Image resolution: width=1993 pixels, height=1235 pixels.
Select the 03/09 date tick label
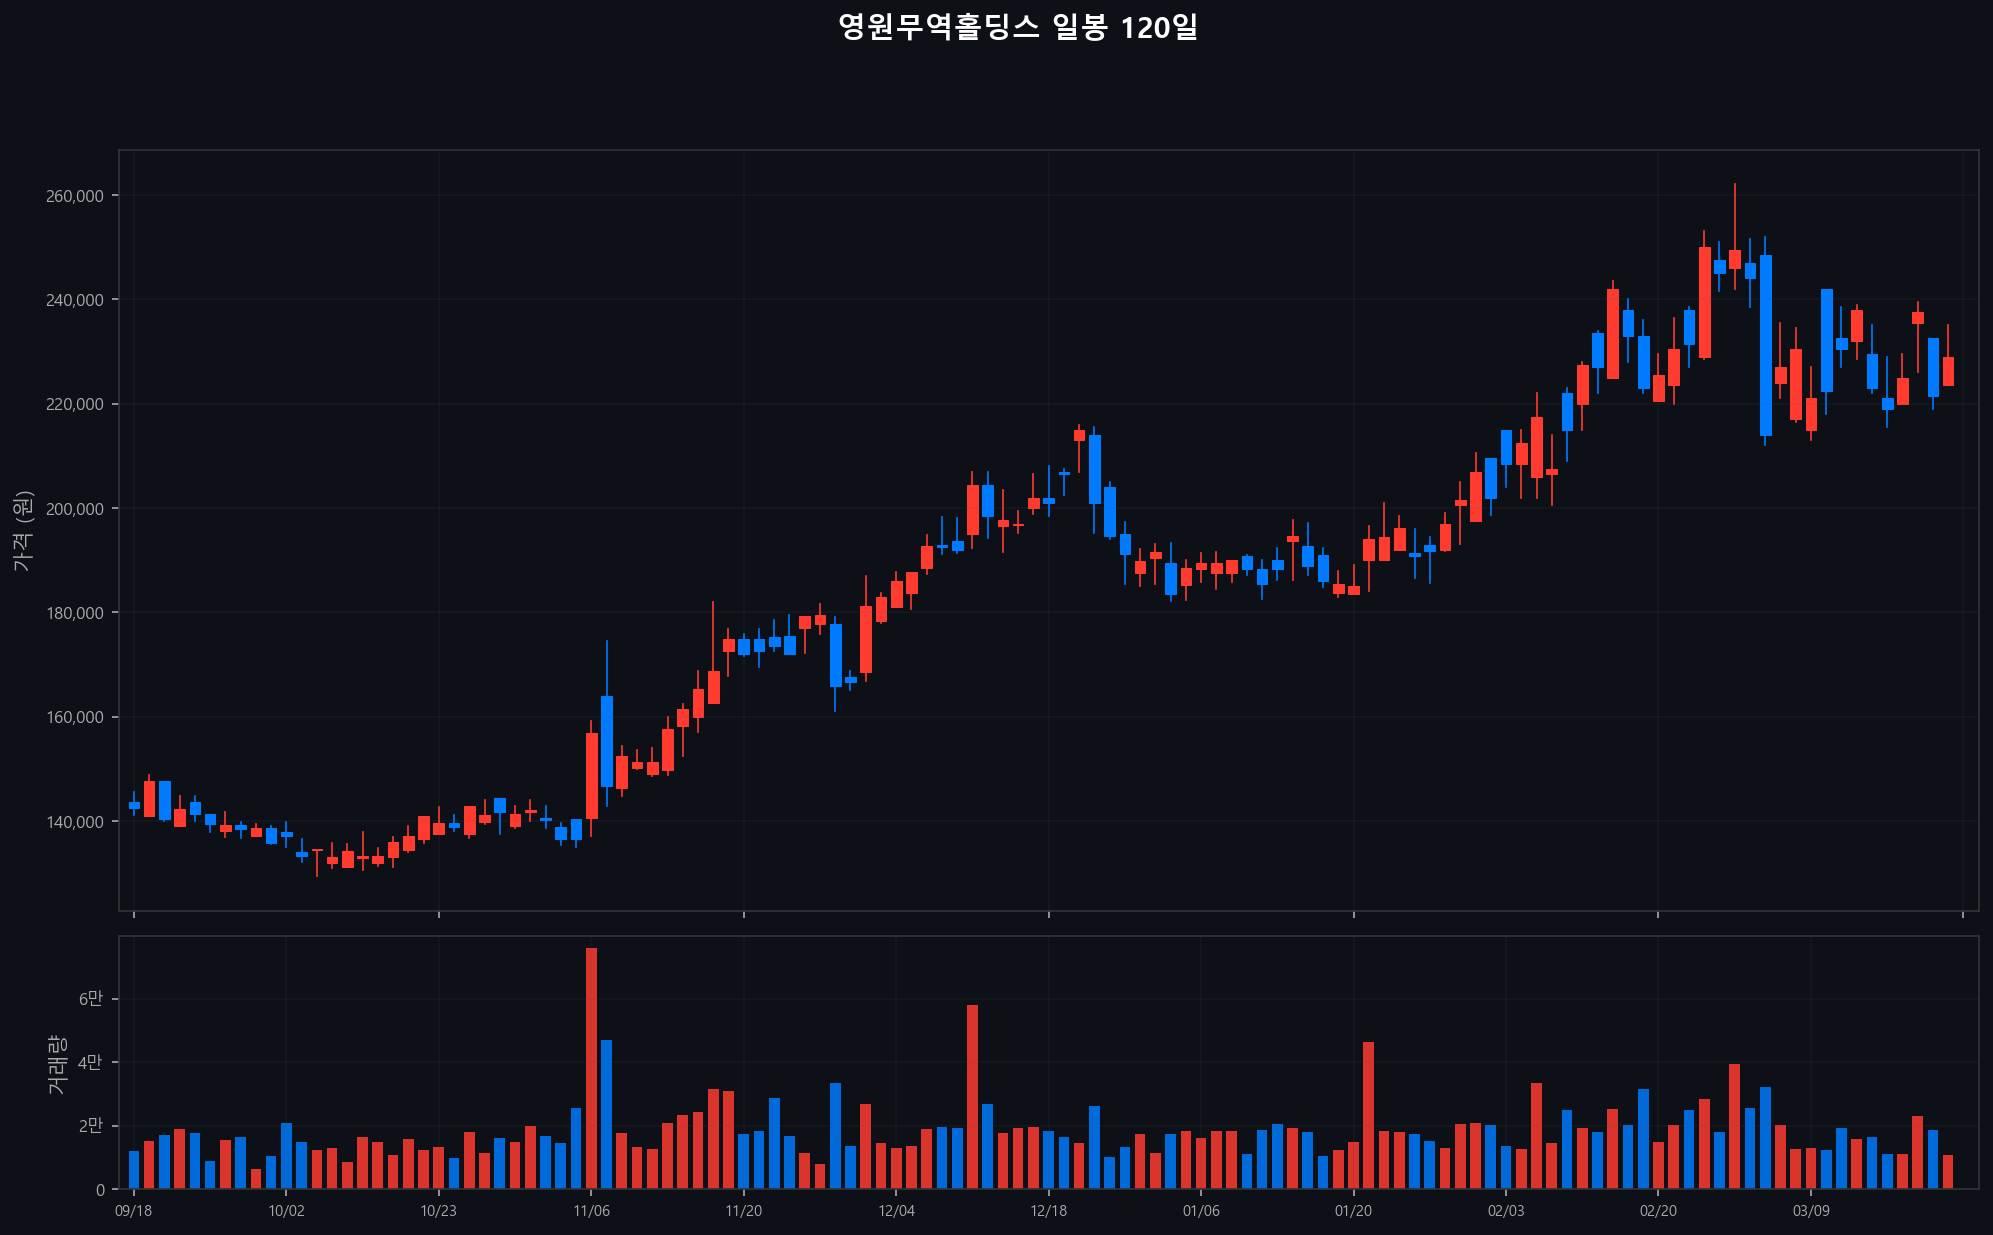1811,1211
